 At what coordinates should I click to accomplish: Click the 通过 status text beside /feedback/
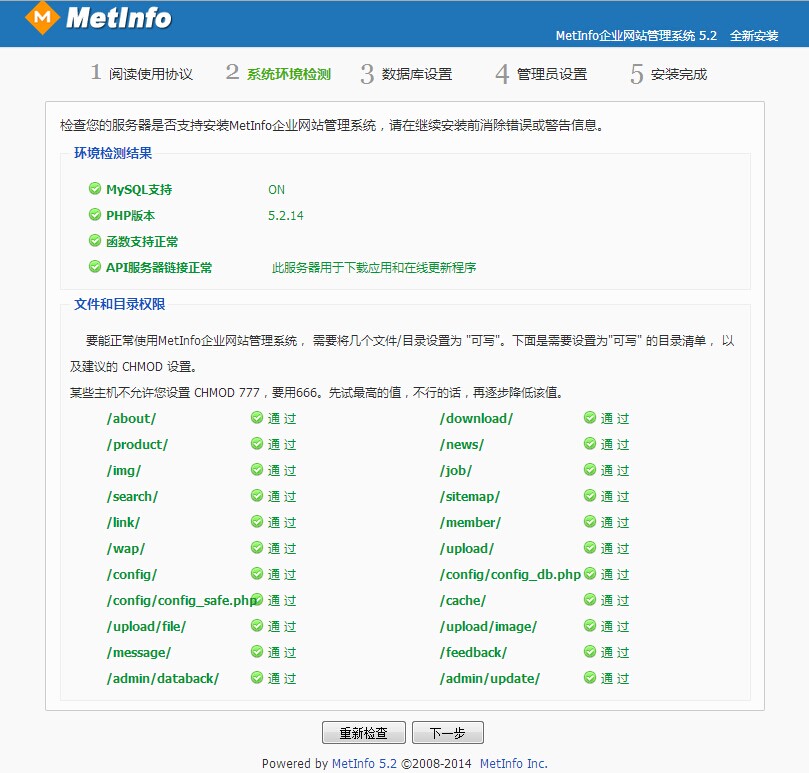615,652
